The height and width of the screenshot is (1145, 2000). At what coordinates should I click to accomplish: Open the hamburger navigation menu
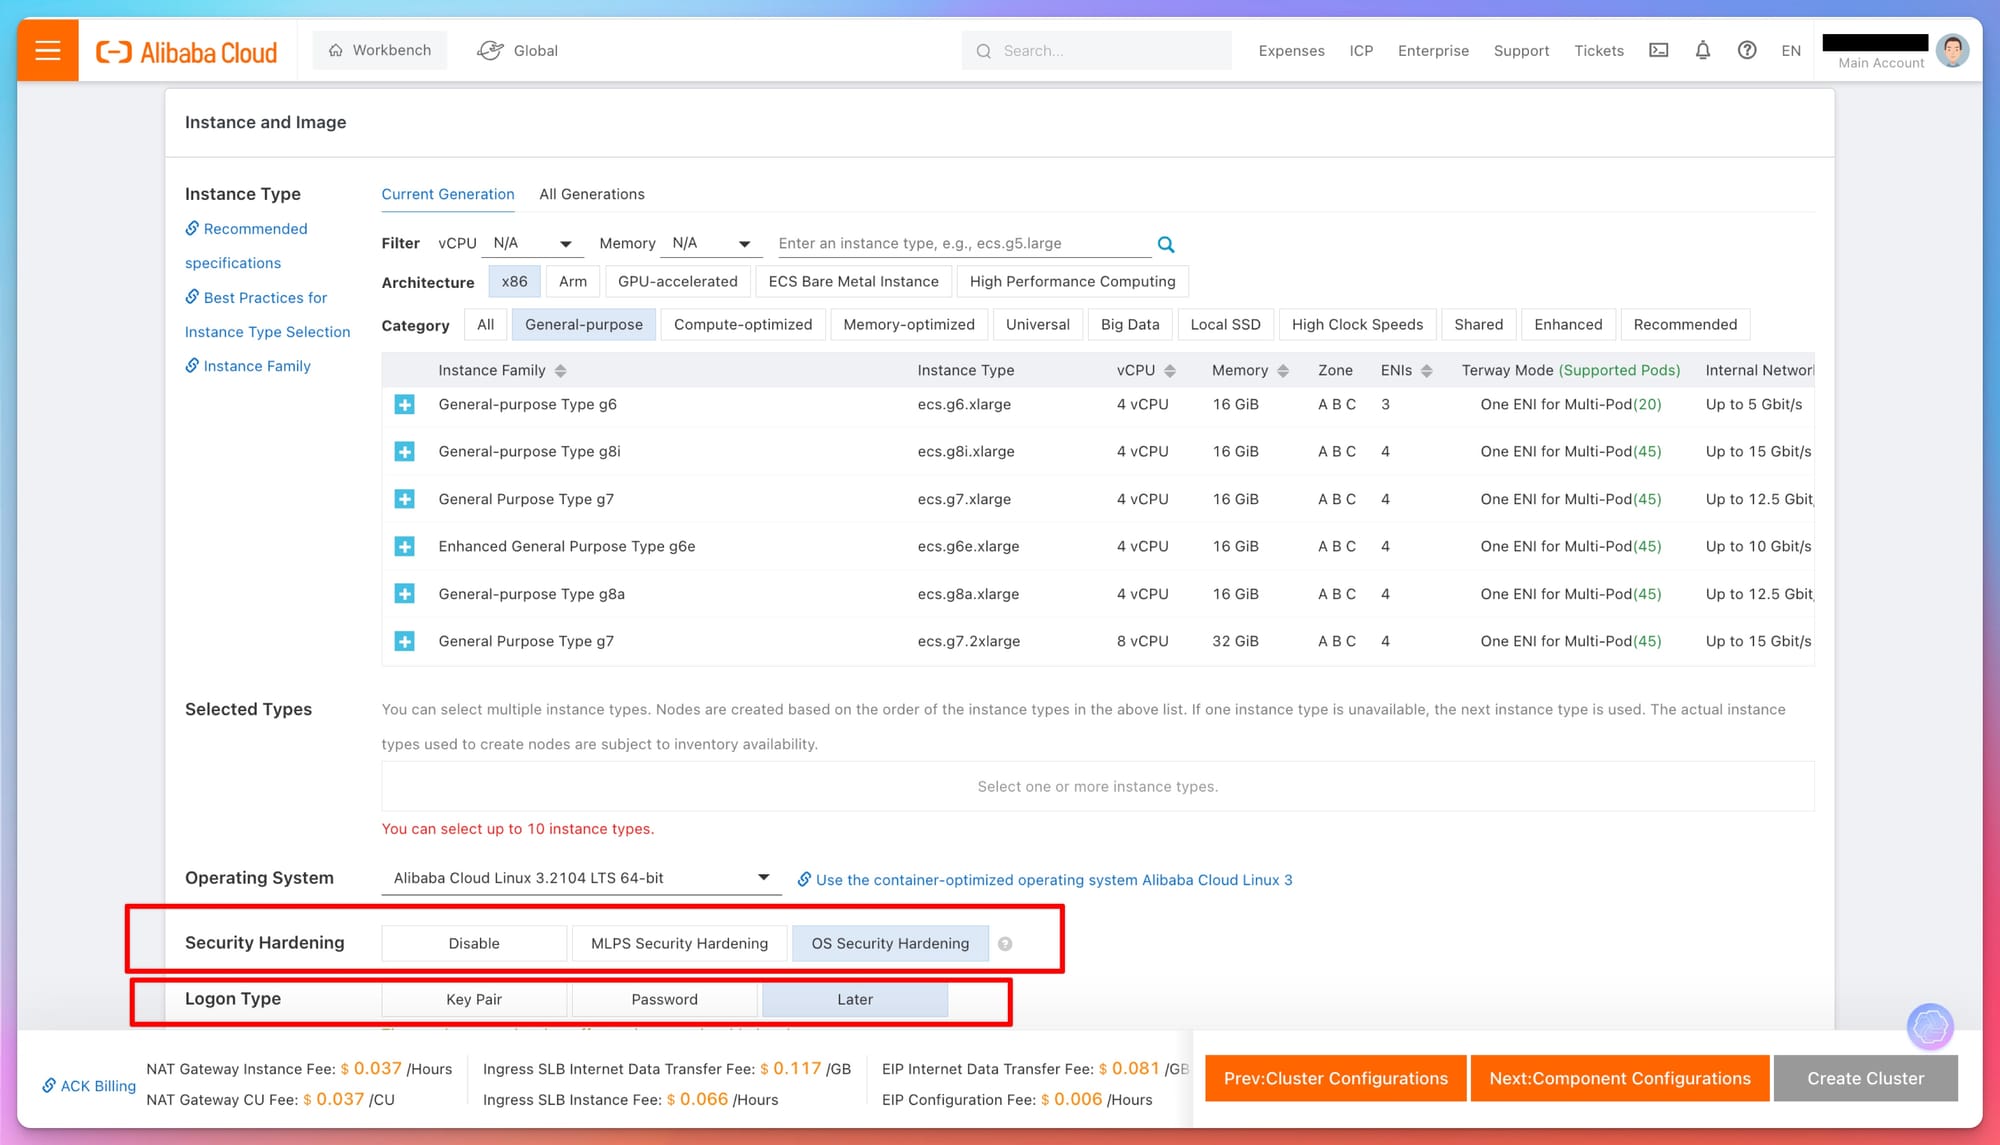(x=46, y=50)
